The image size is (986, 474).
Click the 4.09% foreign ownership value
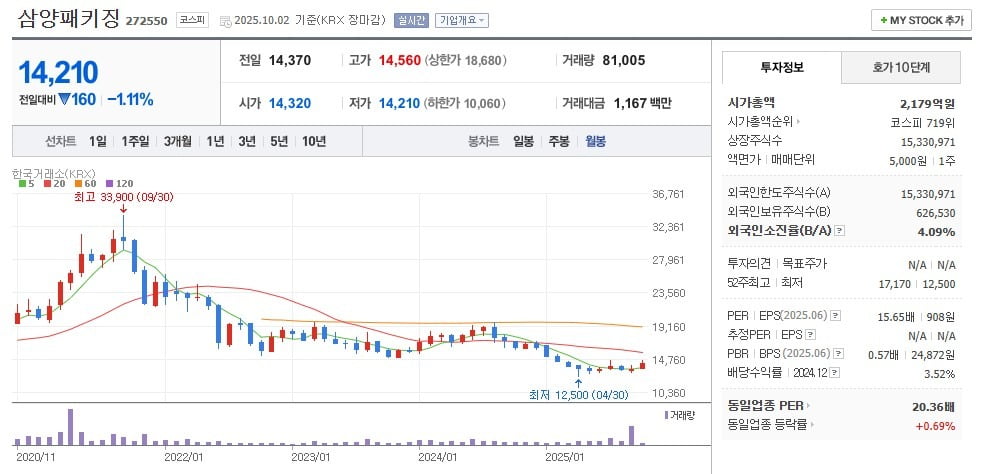(935, 232)
